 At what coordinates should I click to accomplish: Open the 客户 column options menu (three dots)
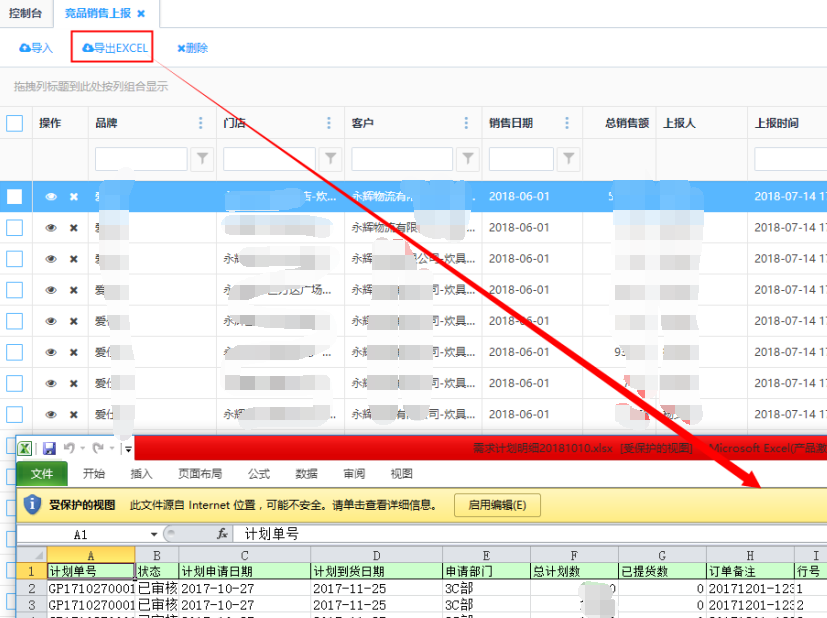coord(465,123)
